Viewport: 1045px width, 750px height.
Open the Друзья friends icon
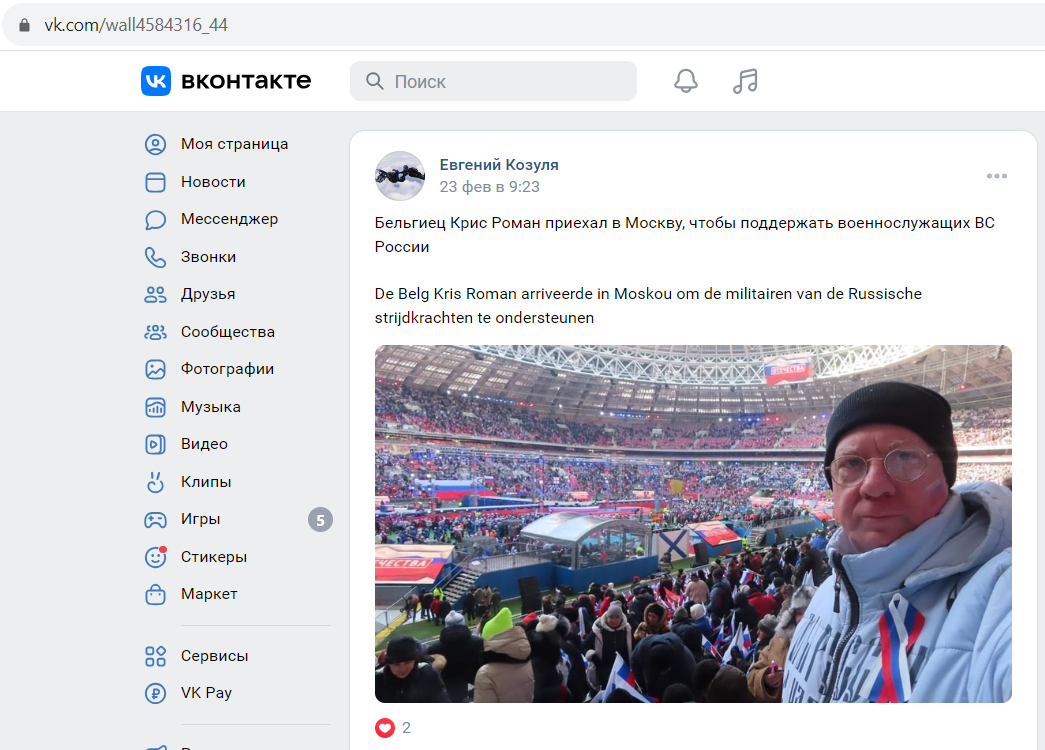pyautogui.click(x=155, y=295)
